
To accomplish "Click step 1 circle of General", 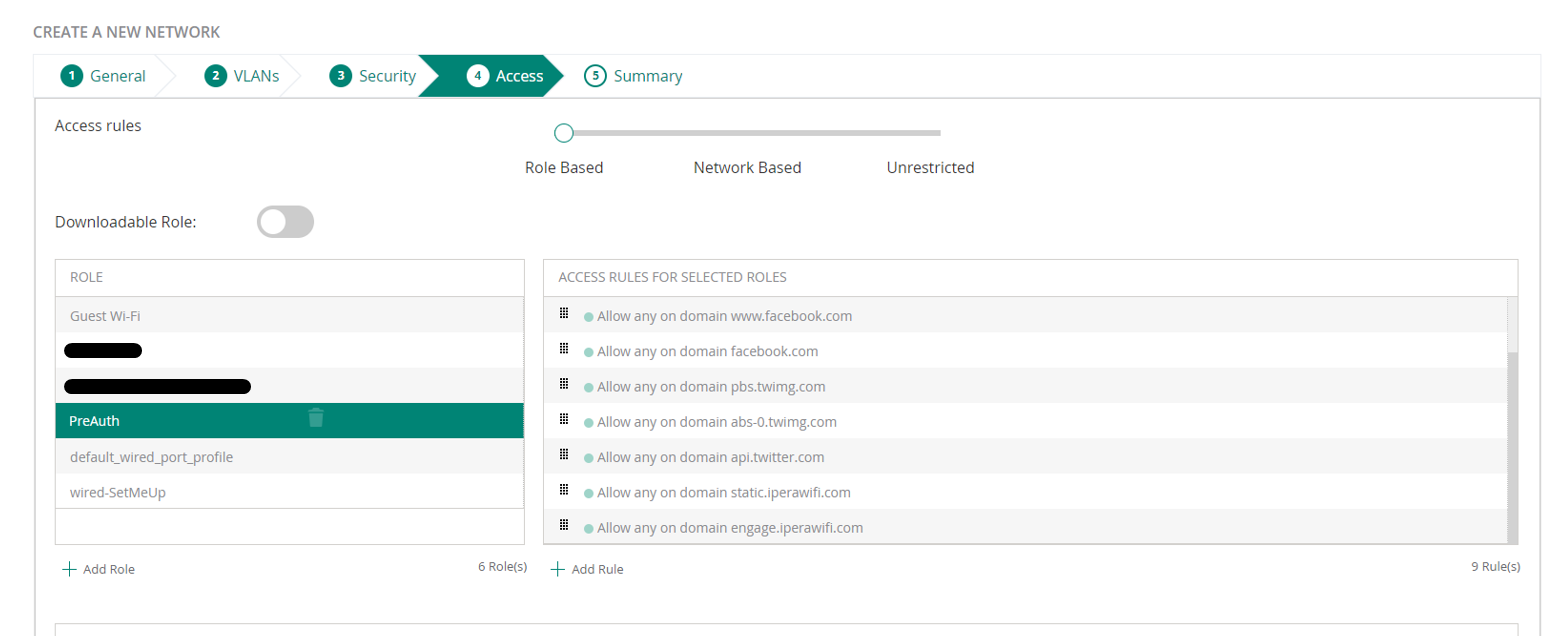I will (x=71, y=76).
